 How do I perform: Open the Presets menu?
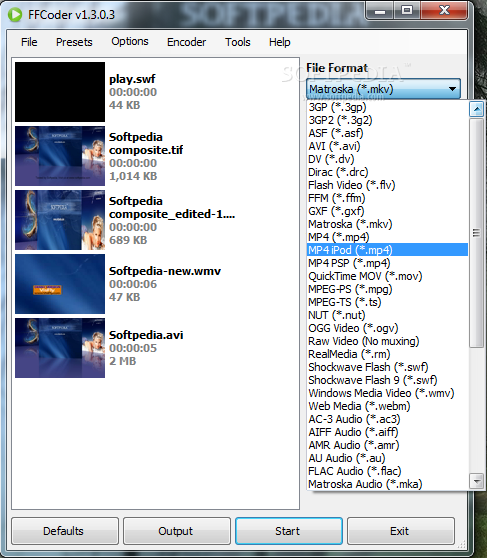[x=74, y=42]
